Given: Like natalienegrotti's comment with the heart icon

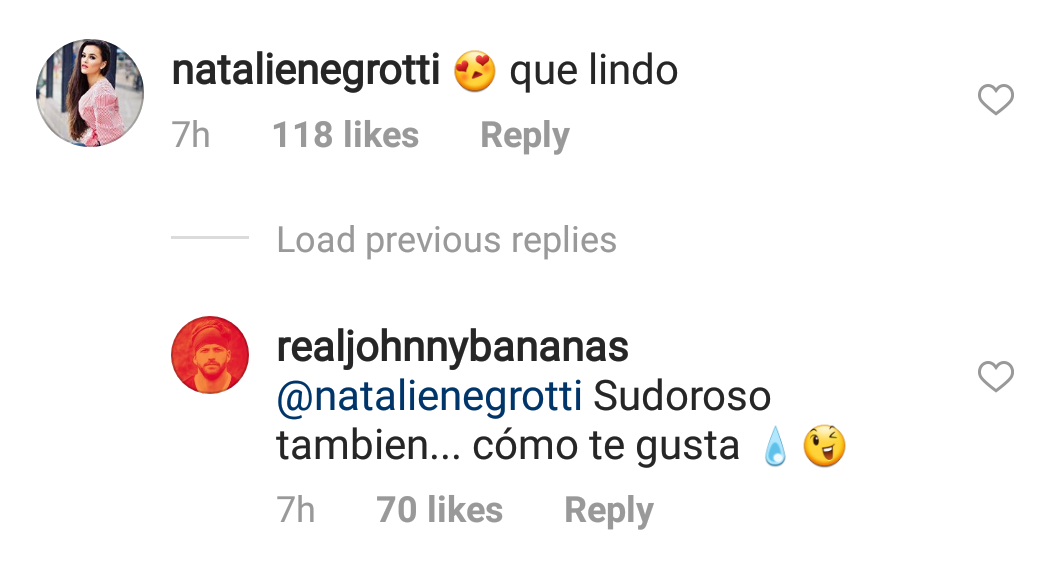Looking at the screenshot, I should click(x=995, y=99).
